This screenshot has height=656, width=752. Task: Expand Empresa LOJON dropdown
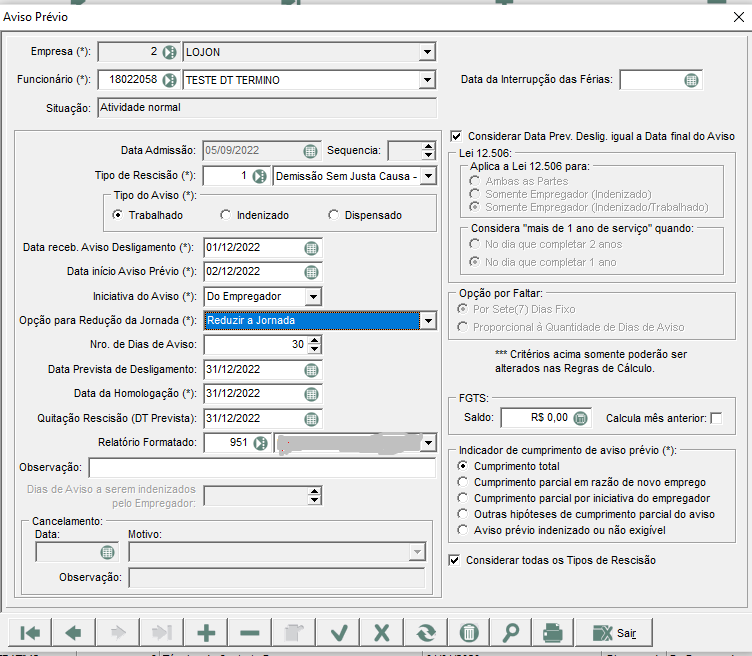point(426,52)
